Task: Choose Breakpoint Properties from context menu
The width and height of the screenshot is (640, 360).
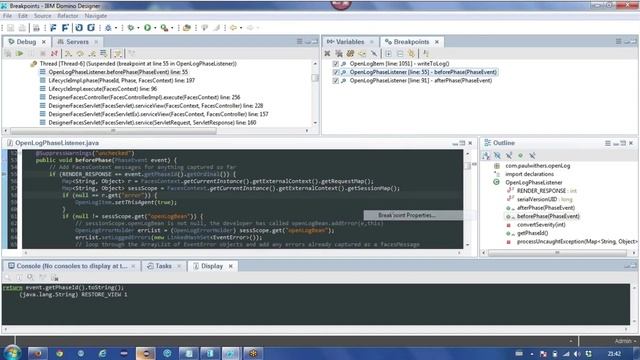Action: pos(407,215)
